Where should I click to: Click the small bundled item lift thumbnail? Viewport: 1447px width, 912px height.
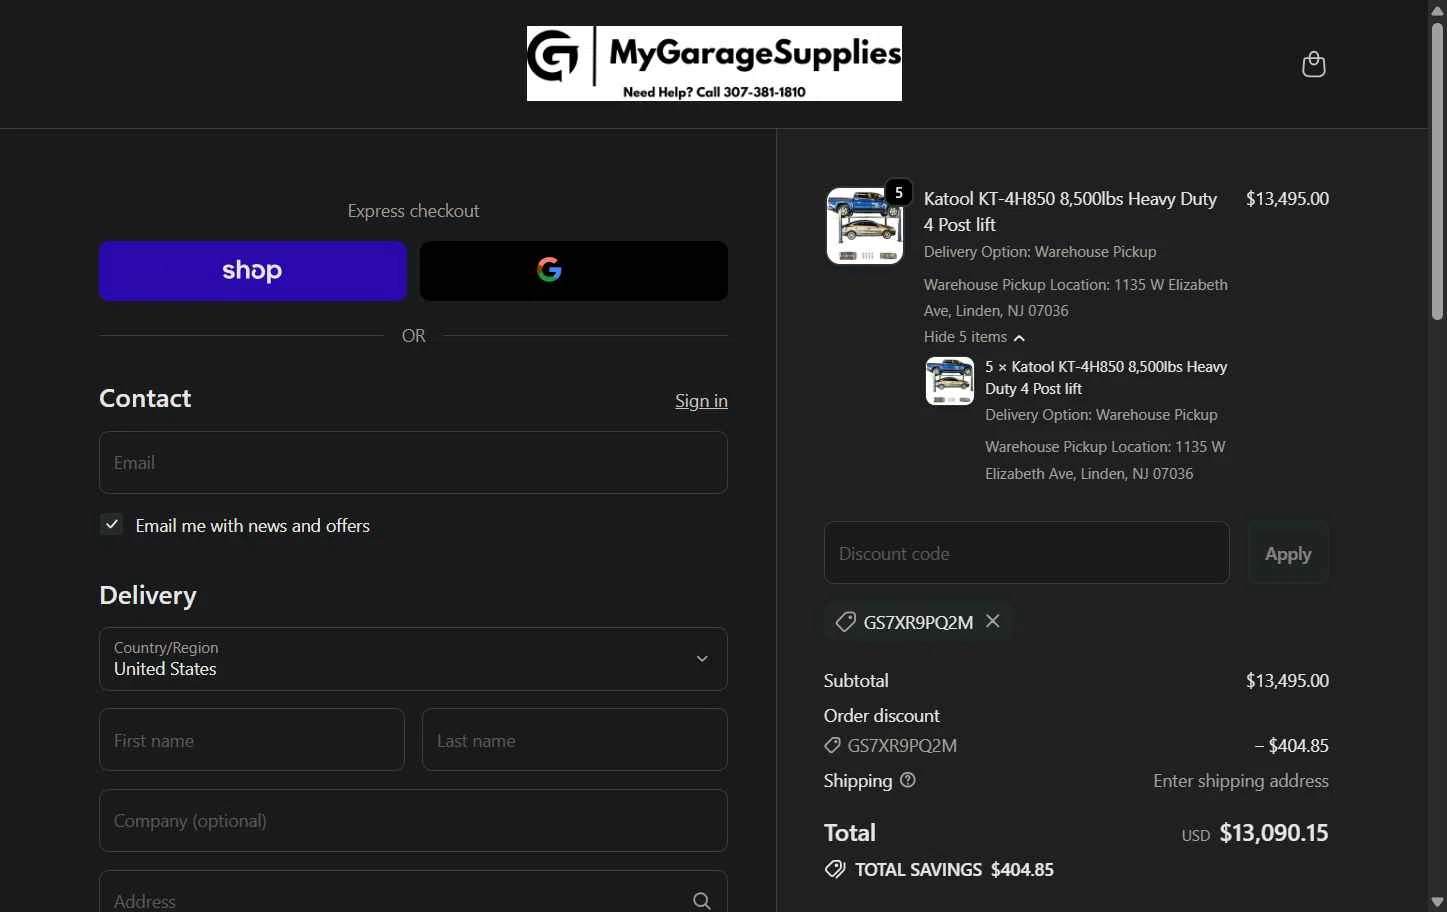pos(950,381)
